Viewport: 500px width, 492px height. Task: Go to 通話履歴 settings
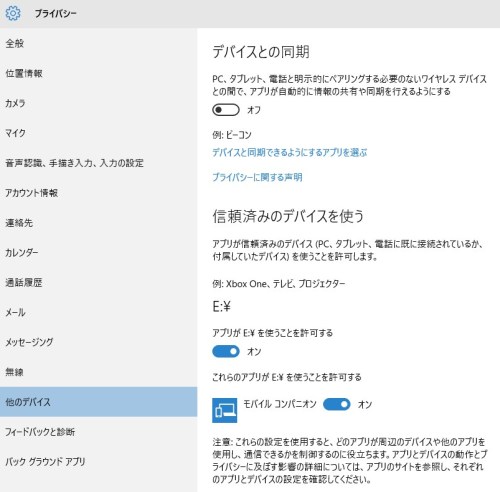98,283
